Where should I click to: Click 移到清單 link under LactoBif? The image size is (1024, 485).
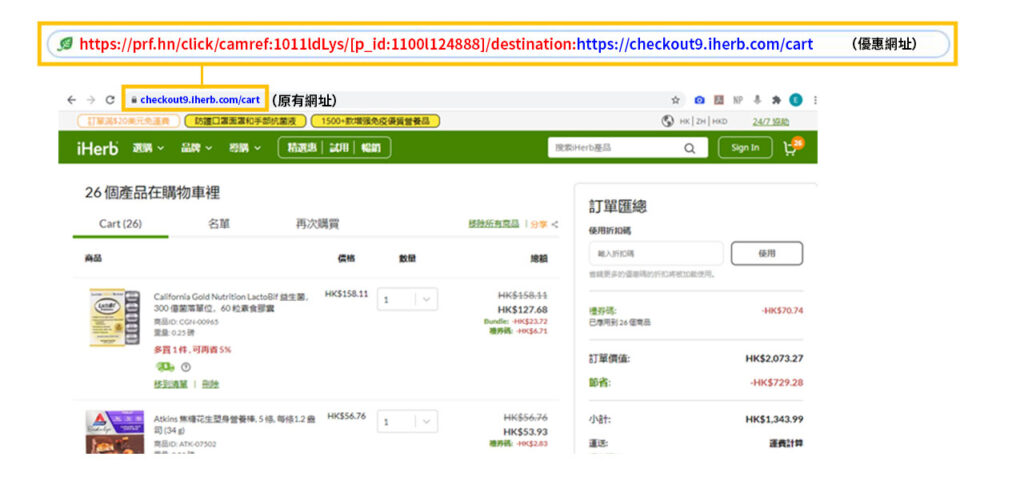click(170, 384)
